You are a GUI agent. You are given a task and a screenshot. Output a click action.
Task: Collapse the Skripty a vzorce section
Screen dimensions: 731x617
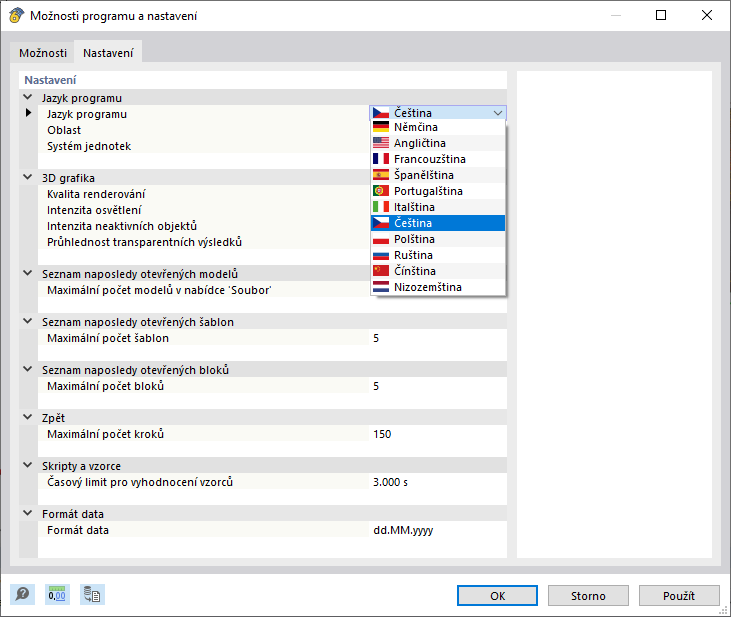click(x=28, y=466)
